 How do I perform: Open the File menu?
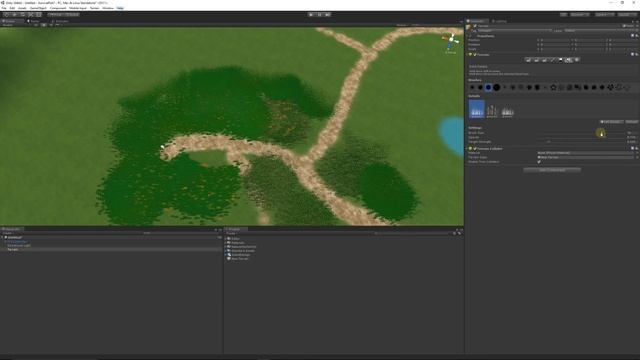4,8
